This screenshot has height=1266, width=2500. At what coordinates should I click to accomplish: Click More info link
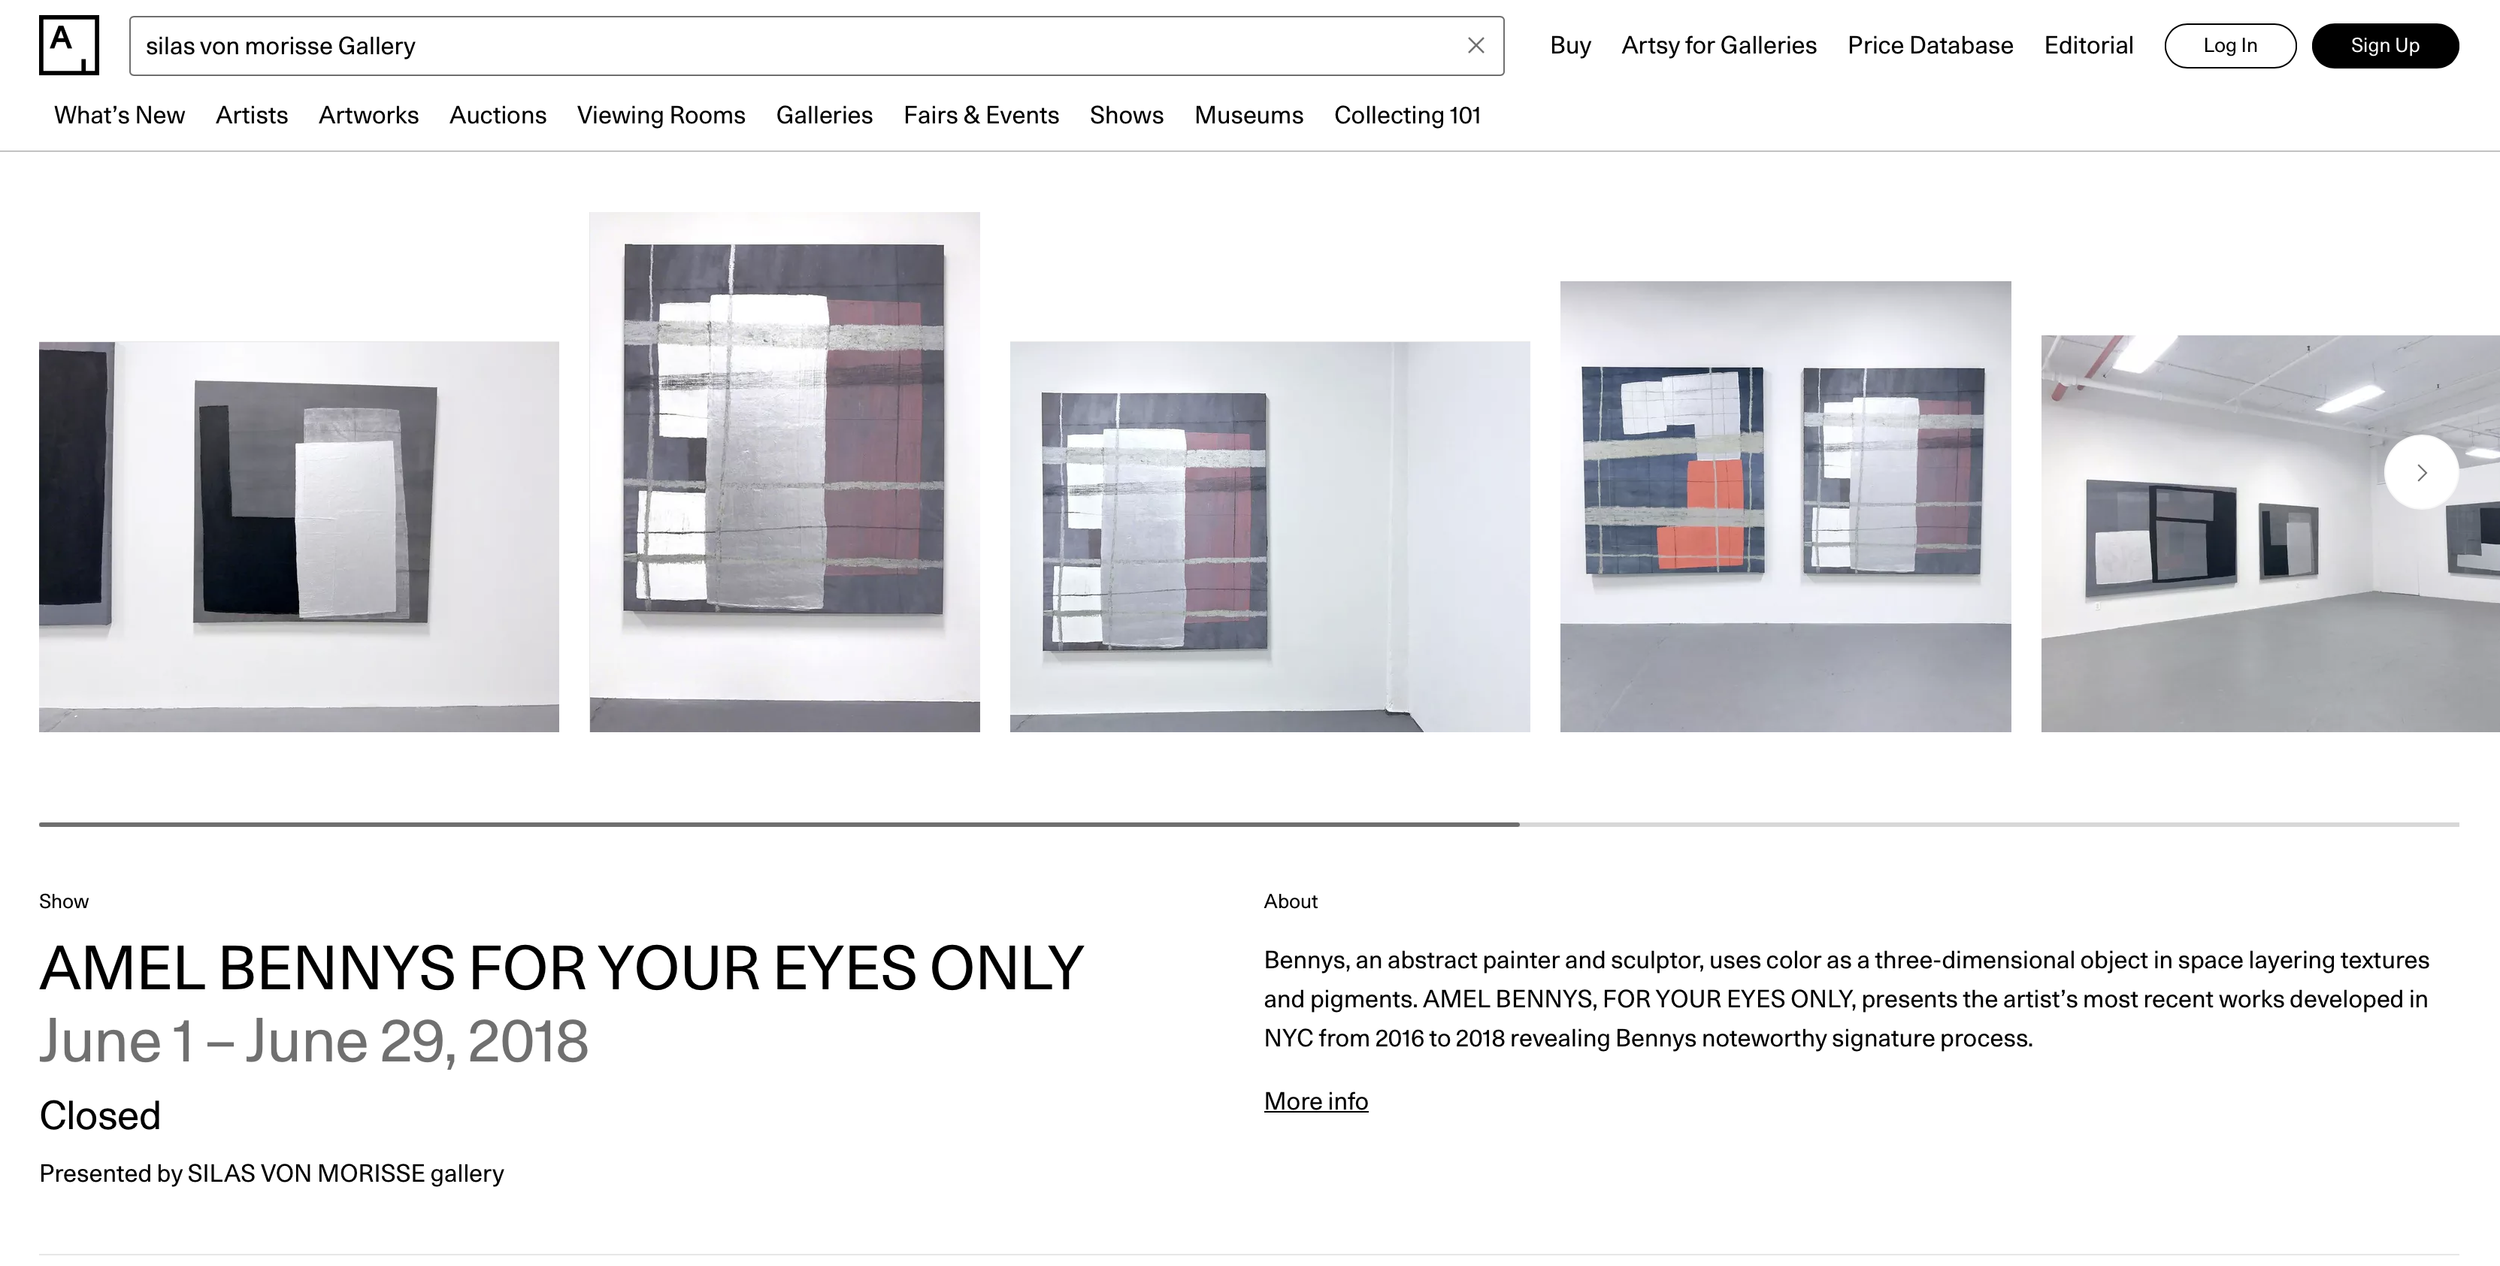pyautogui.click(x=1316, y=1101)
